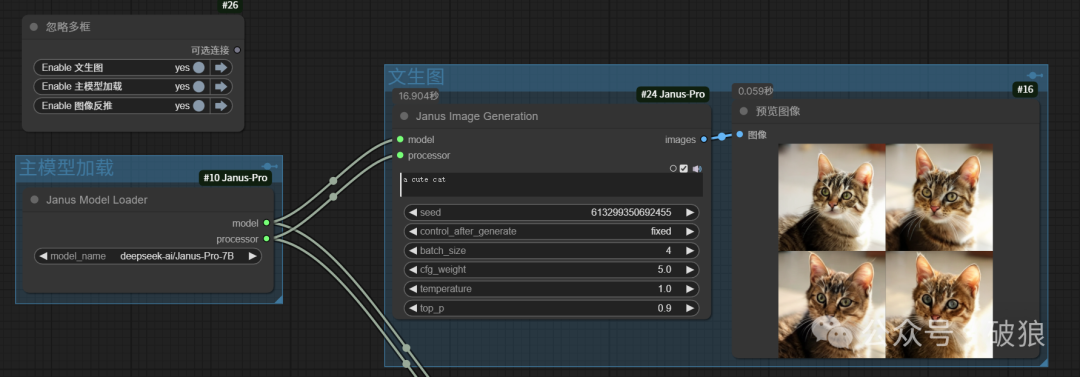Click the seed value 613299350692455
Image resolution: width=1080 pixels, height=377 pixels.
tap(631, 212)
